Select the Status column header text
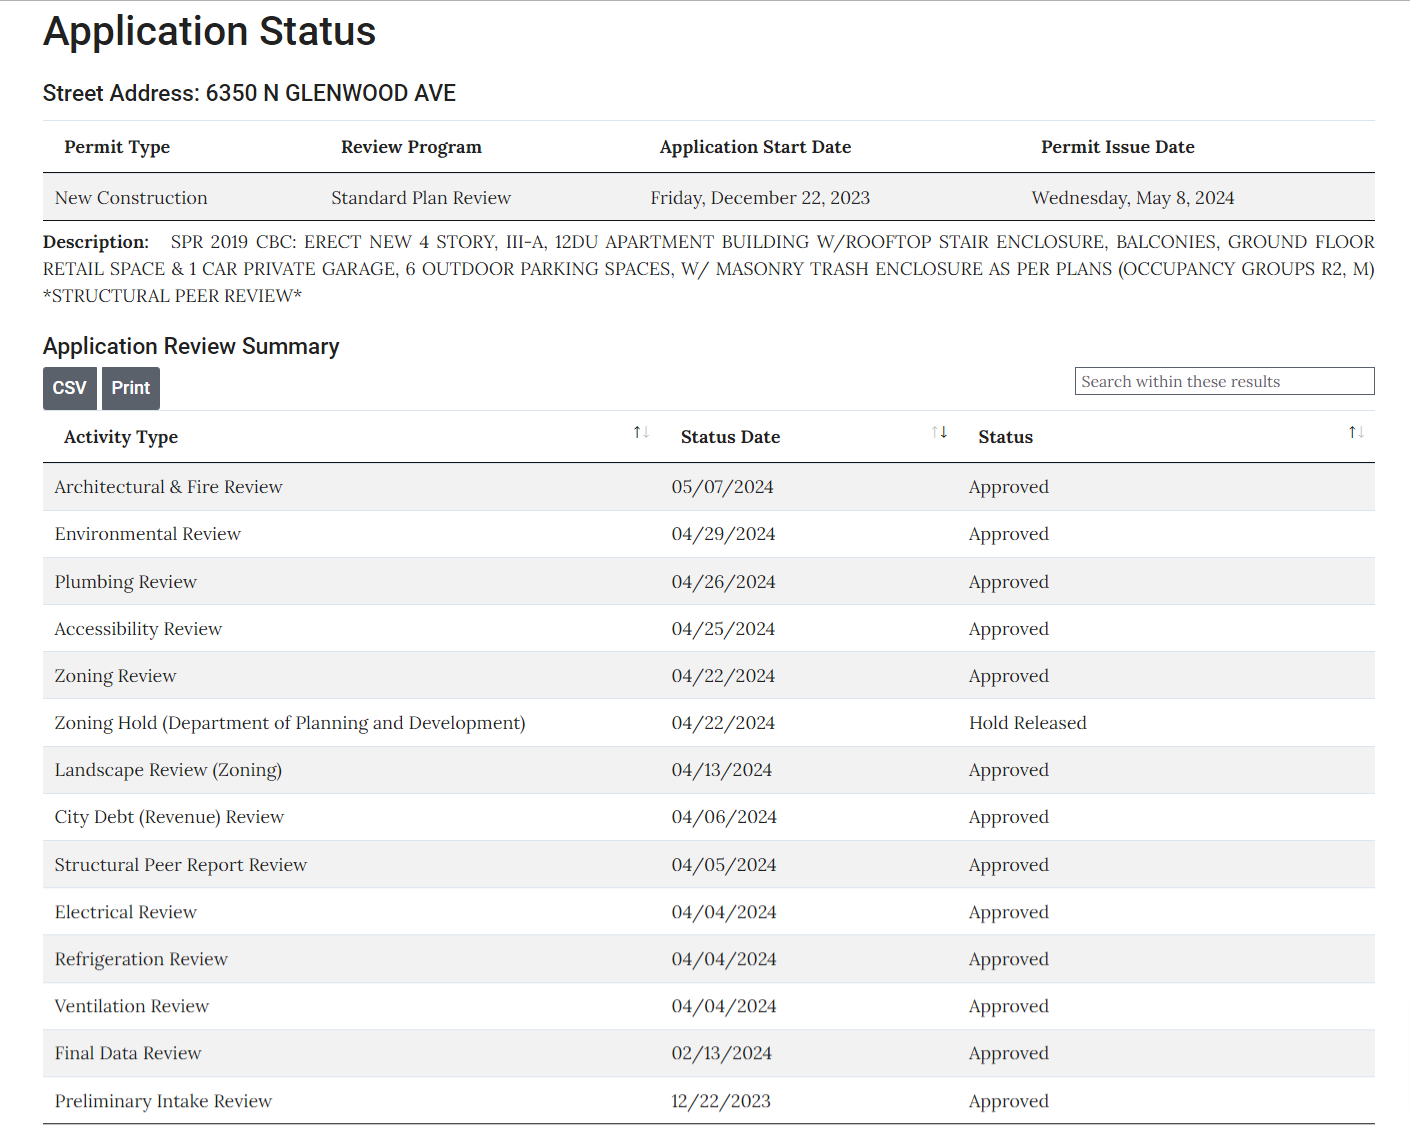 coord(1005,437)
